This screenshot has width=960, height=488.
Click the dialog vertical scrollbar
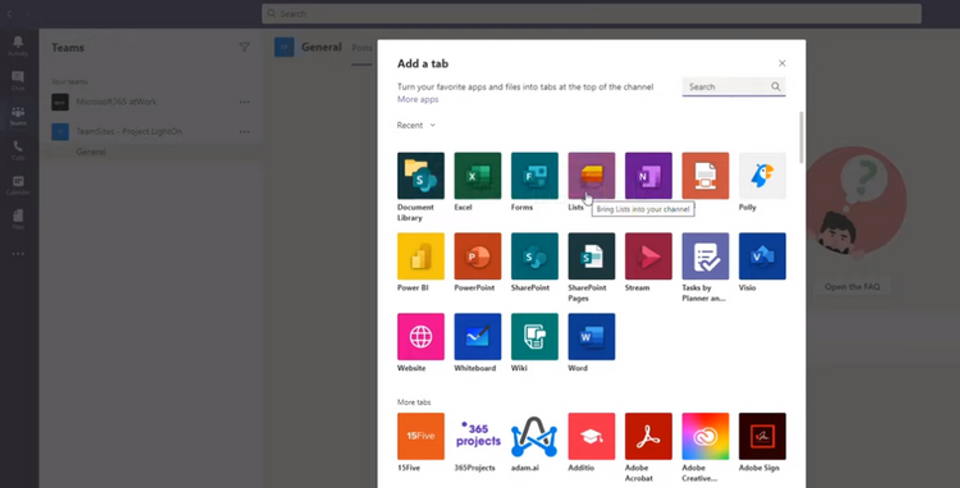coord(802,137)
